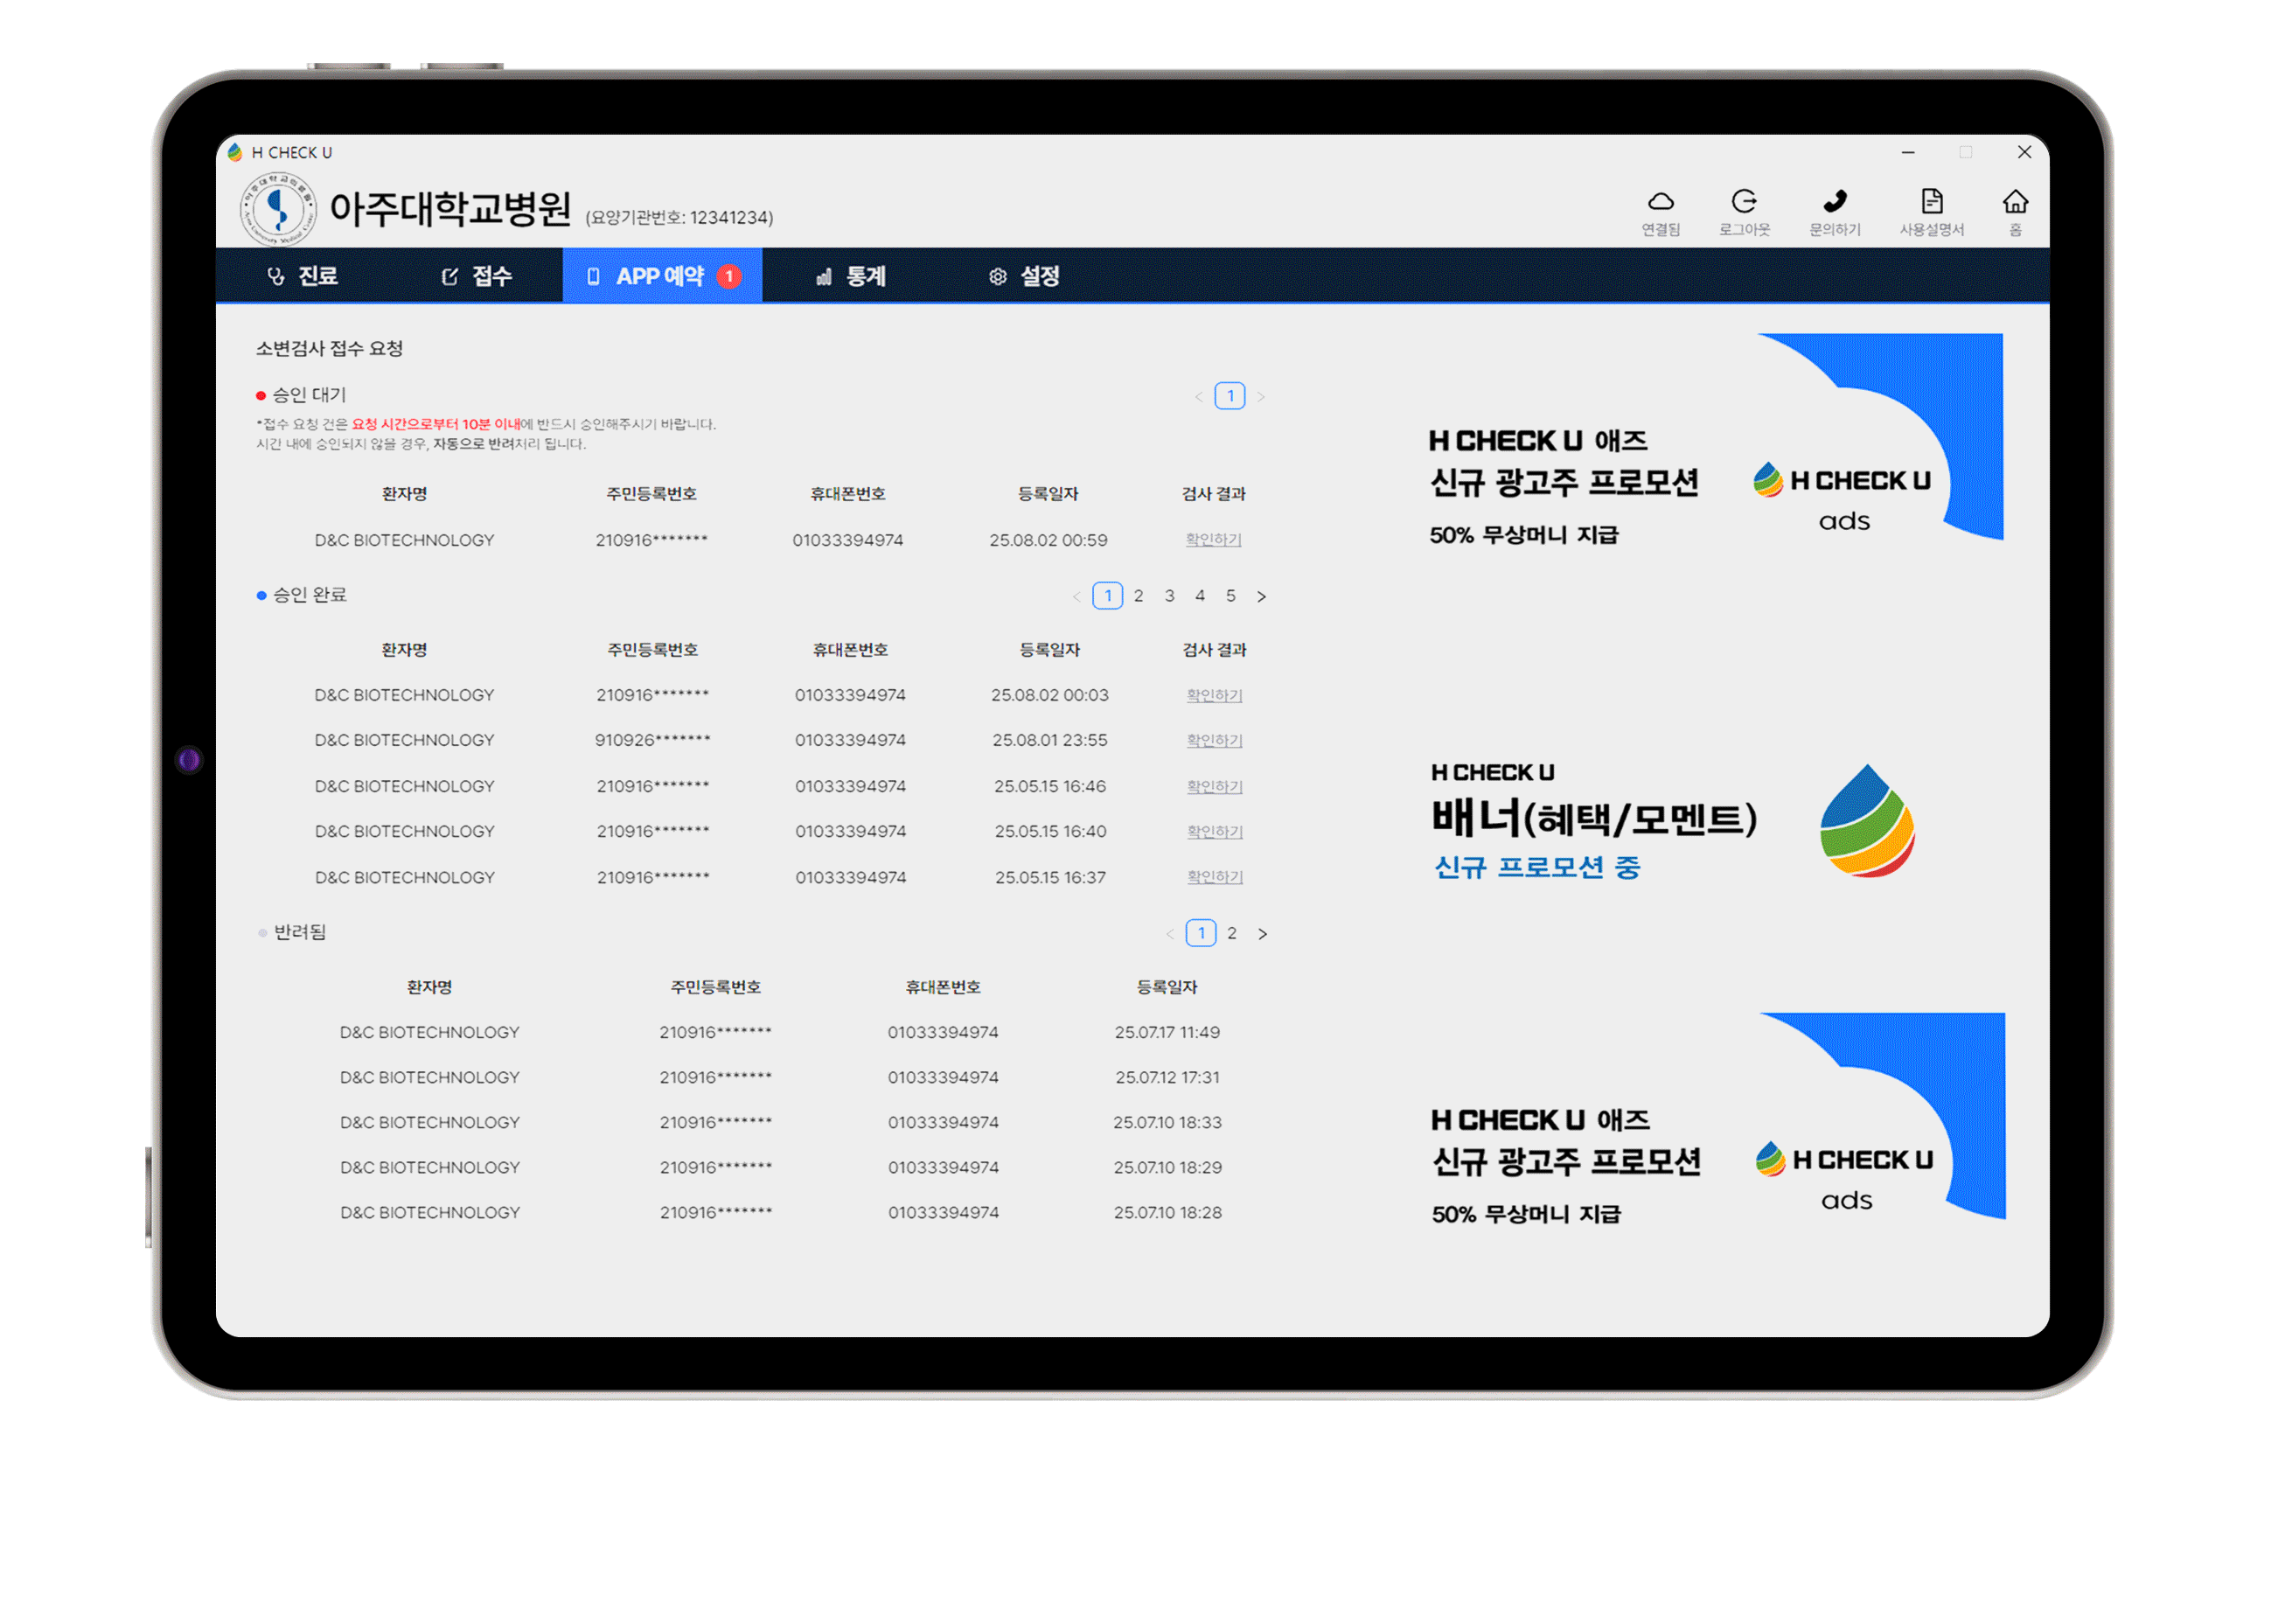Click previous page arrow in 승인 완료

pyautogui.click(x=1077, y=597)
